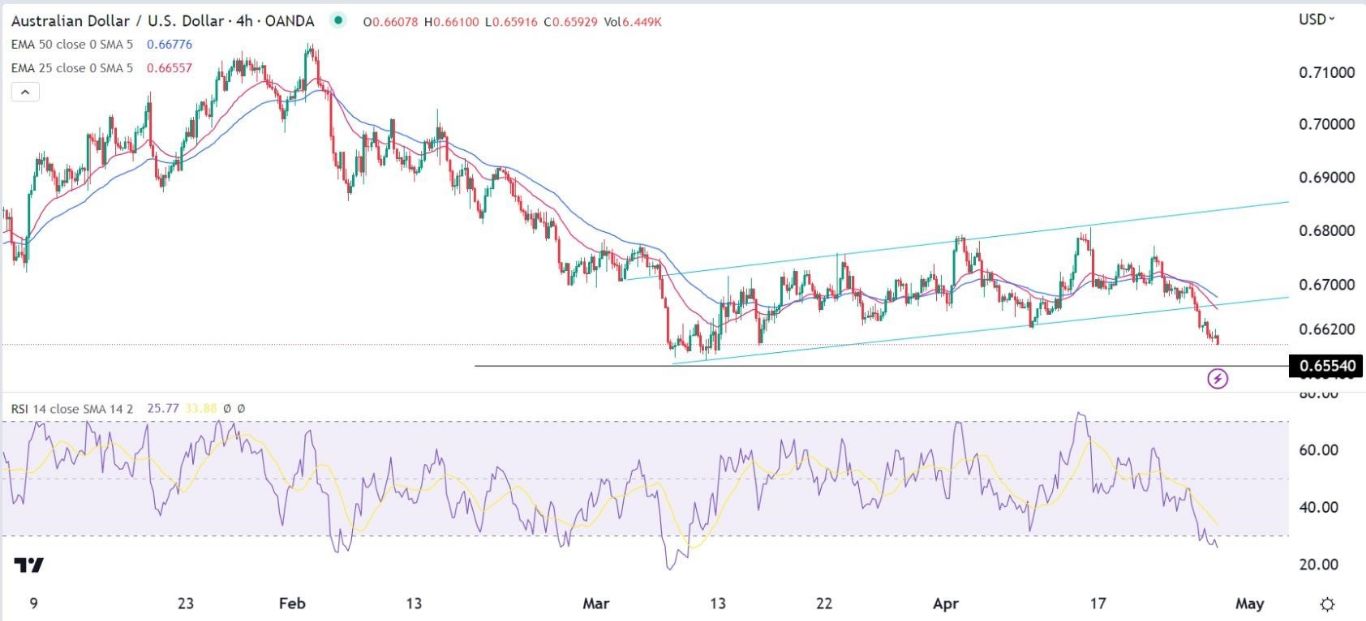Click the green market status dot
The width and height of the screenshot is (1366, 621).
coord(340,20)
